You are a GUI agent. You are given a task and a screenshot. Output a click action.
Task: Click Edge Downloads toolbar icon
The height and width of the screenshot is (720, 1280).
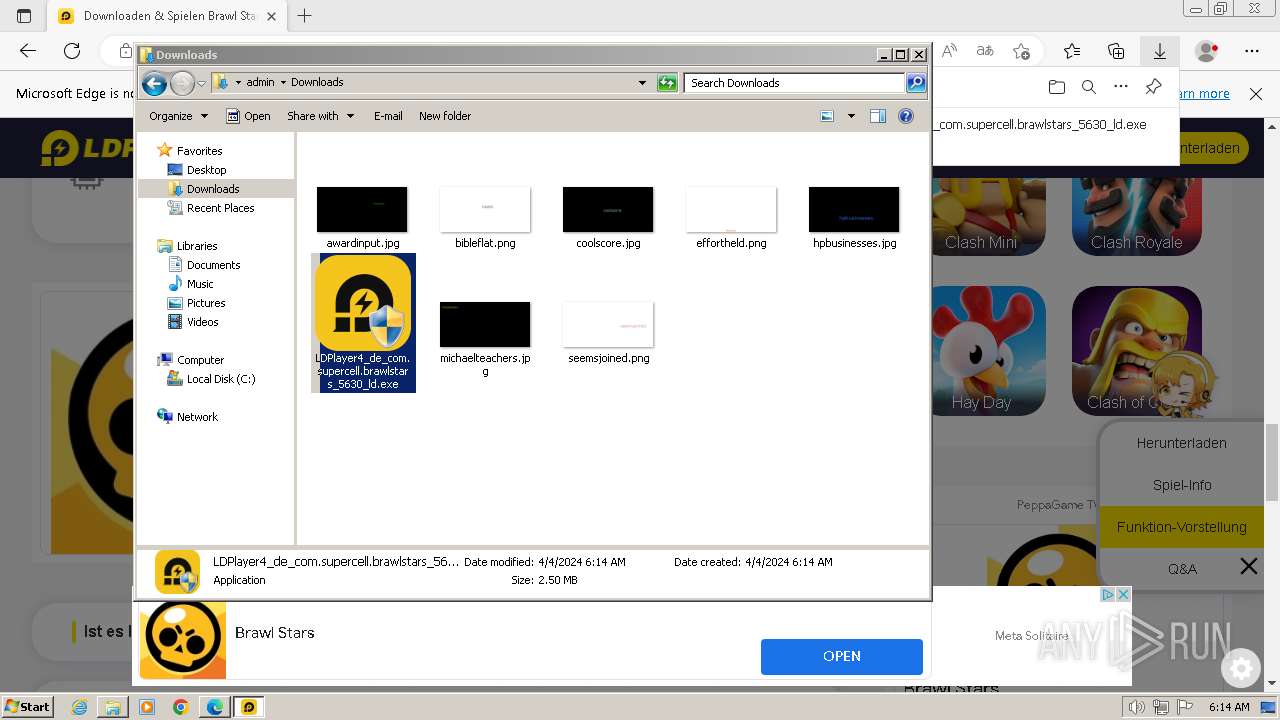(1160, 51)
